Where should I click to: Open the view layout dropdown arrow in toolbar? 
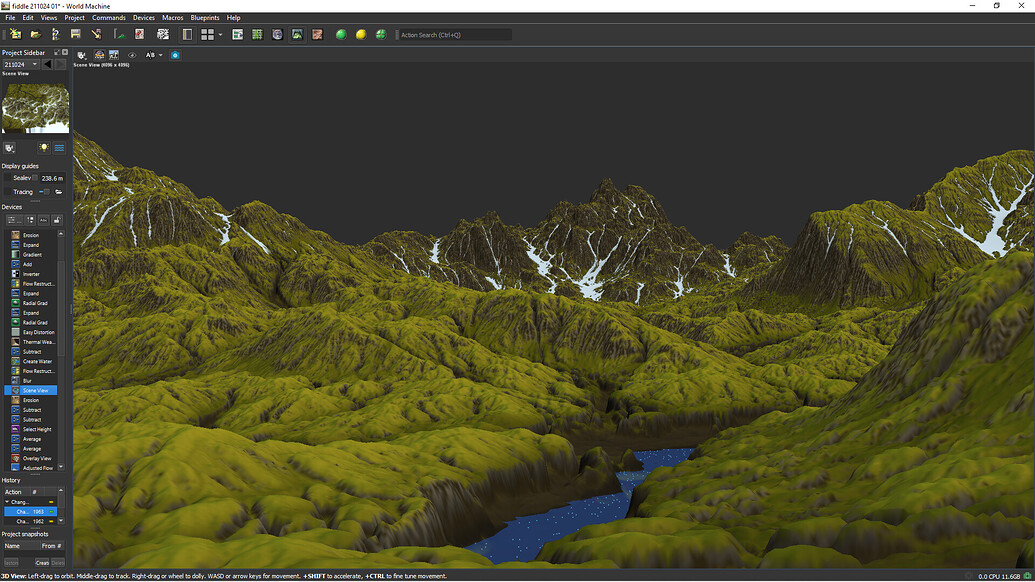coord(219,33)
